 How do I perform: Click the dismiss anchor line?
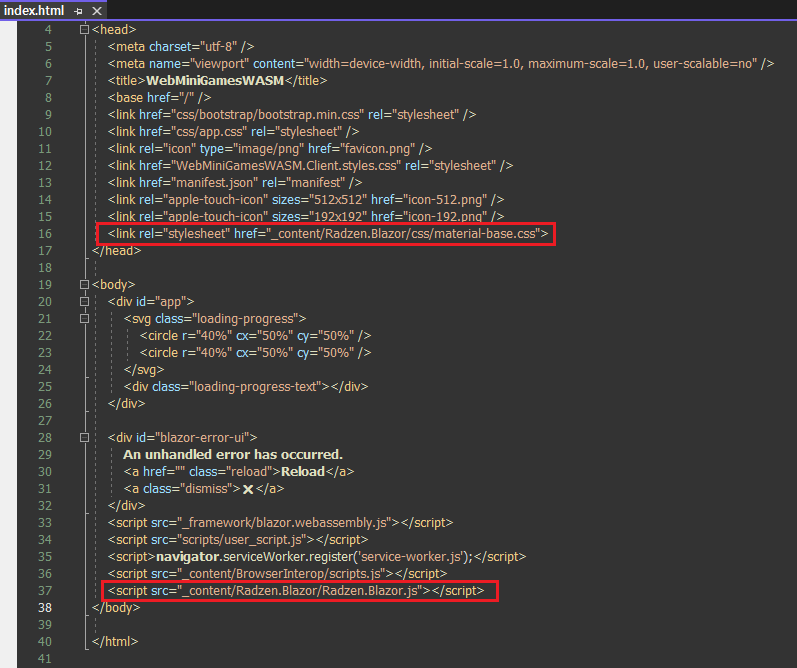click(x=204, y=489)
